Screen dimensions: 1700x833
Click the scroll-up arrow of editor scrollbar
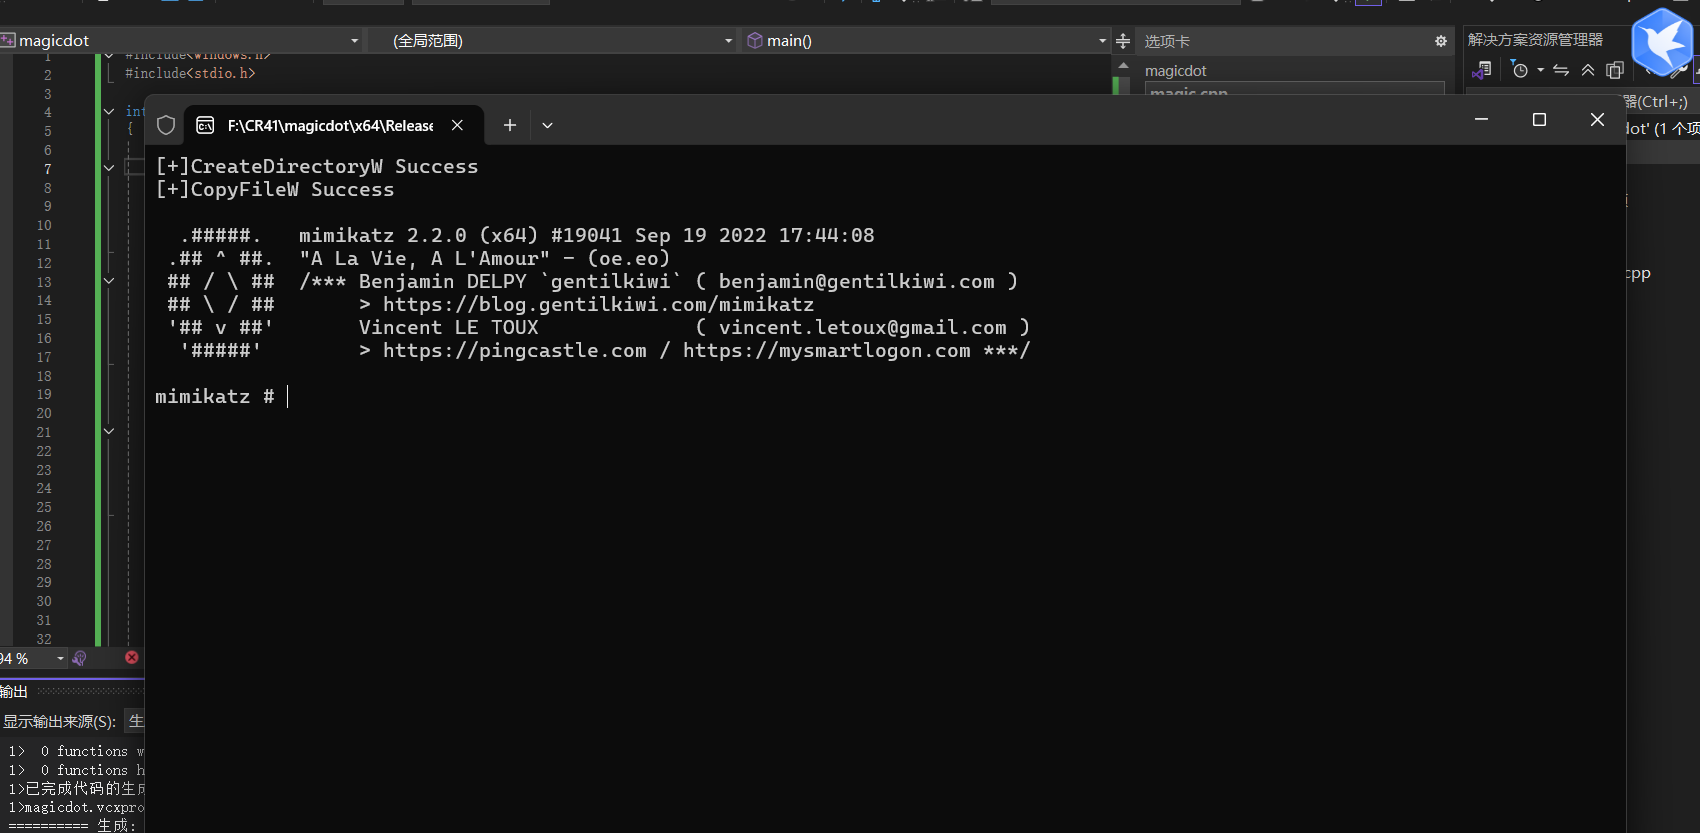pyautogui.click(x=1123, y=66)
